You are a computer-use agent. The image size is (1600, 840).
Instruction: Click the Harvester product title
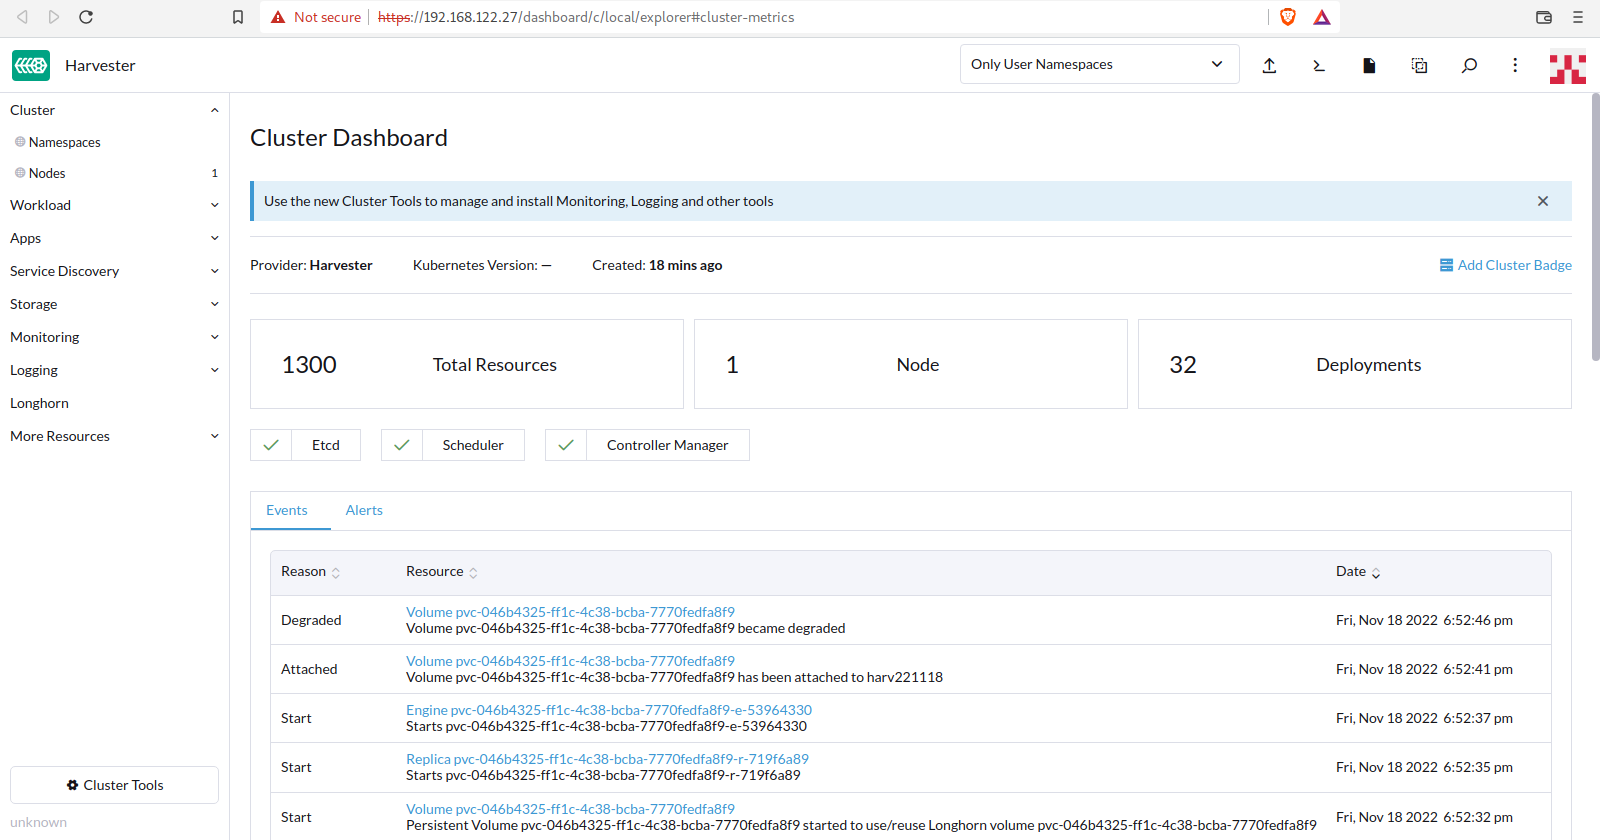[100, 65]
